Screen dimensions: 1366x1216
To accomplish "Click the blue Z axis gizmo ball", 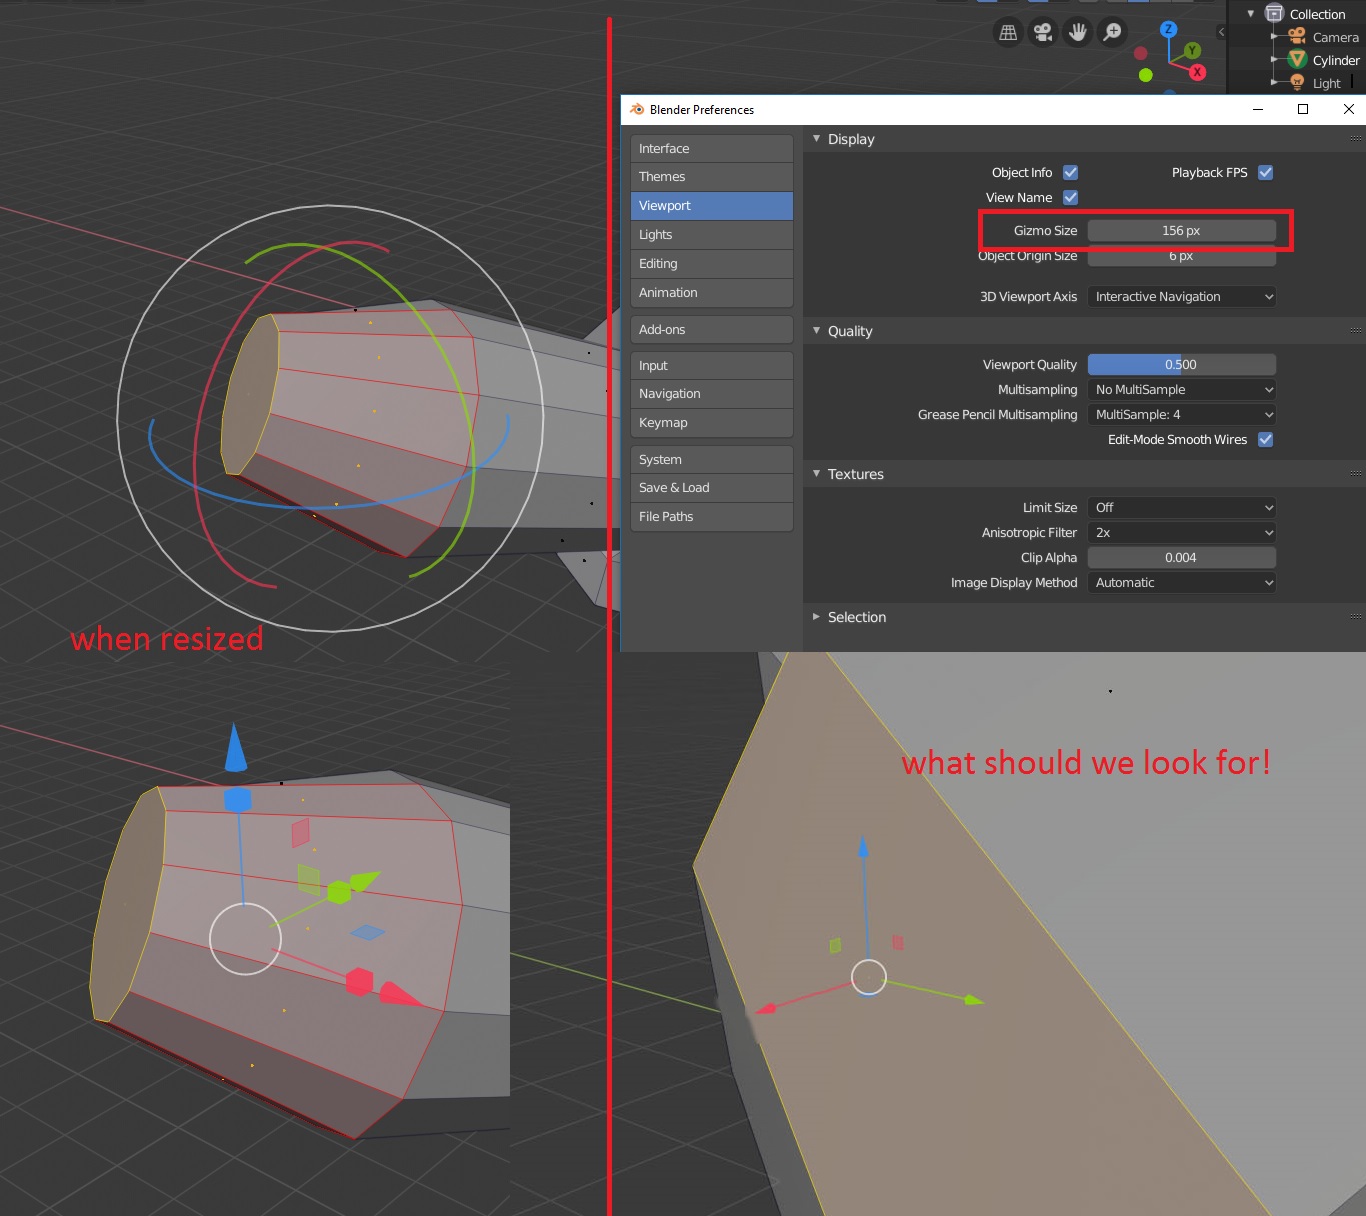I will [x=1168, y=29].
